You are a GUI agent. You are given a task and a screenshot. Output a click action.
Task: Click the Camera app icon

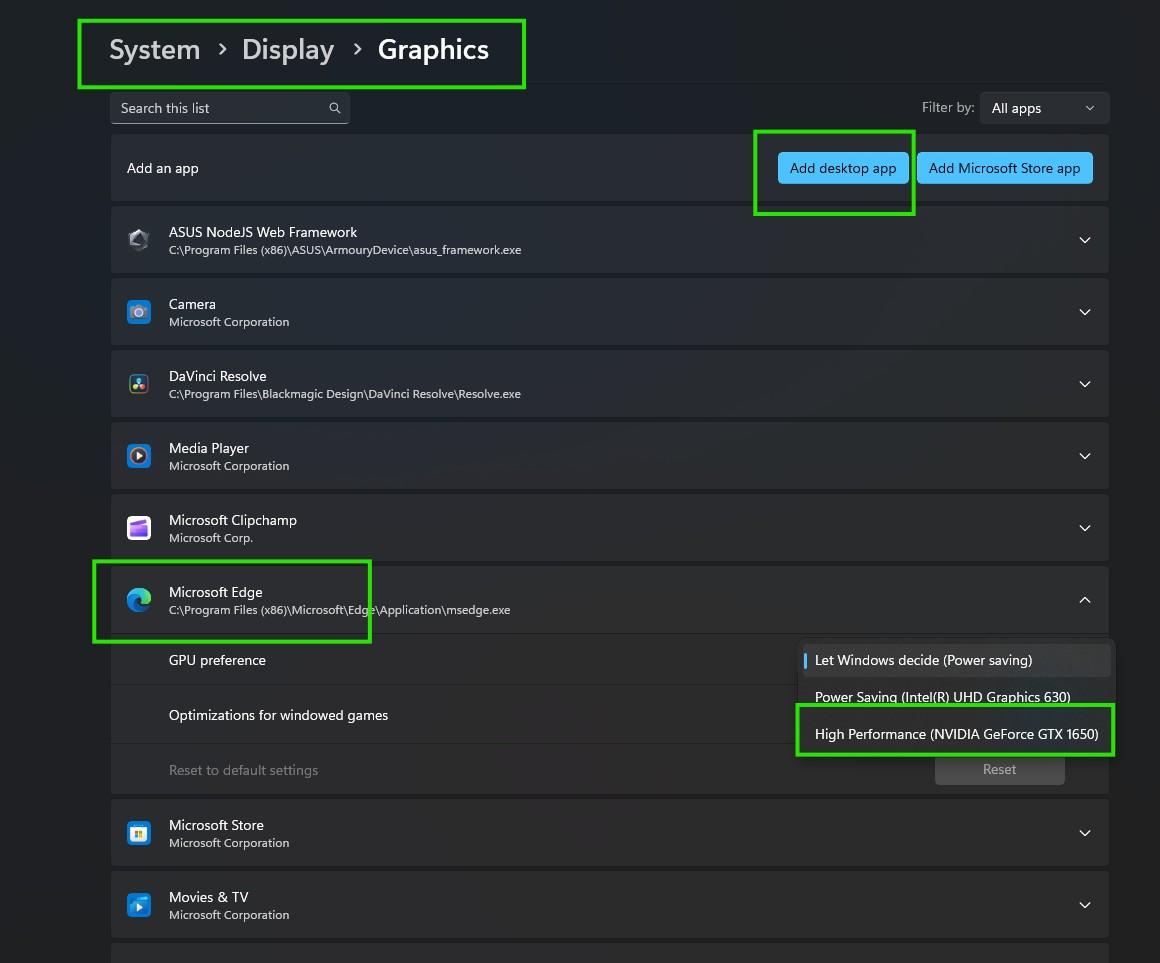[139, 312]
